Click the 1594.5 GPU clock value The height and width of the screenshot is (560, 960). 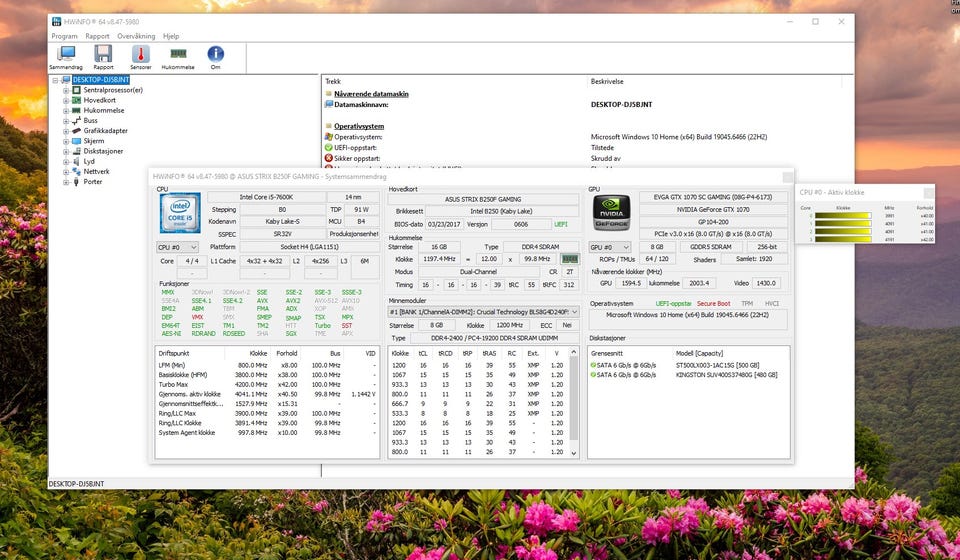tap(629, 283)
